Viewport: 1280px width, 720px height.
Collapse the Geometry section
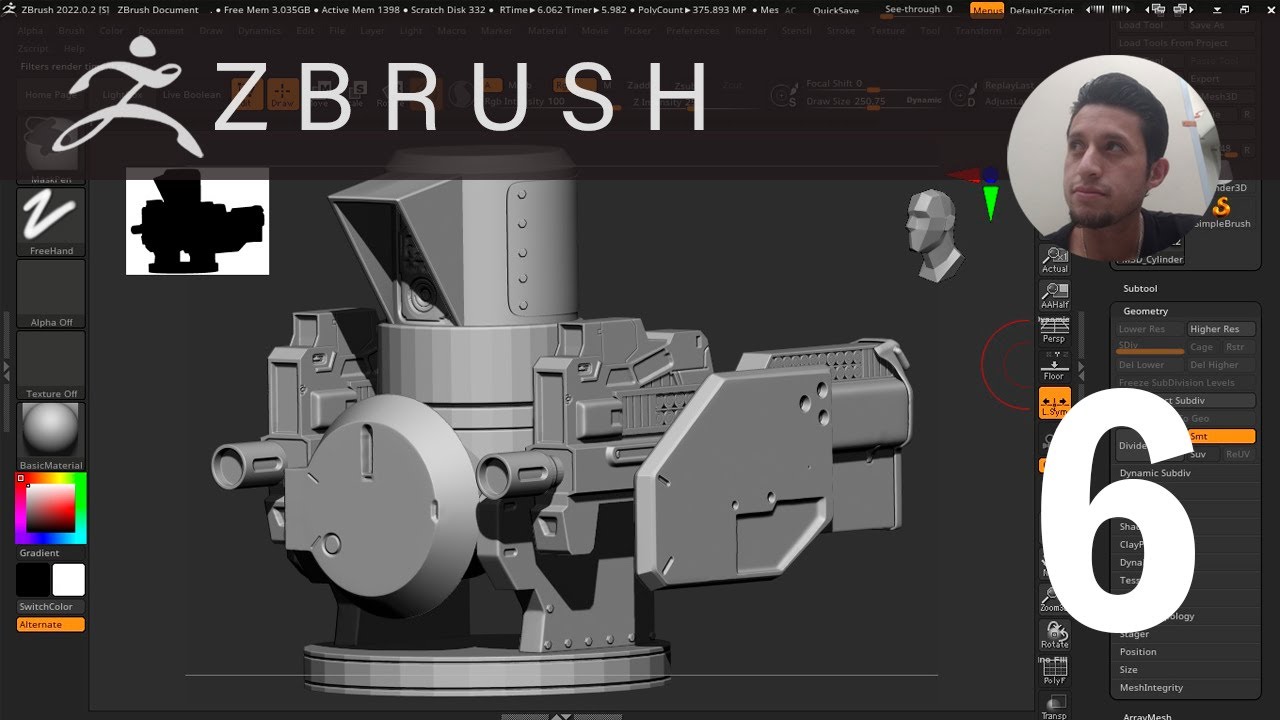coord(1145,311)
